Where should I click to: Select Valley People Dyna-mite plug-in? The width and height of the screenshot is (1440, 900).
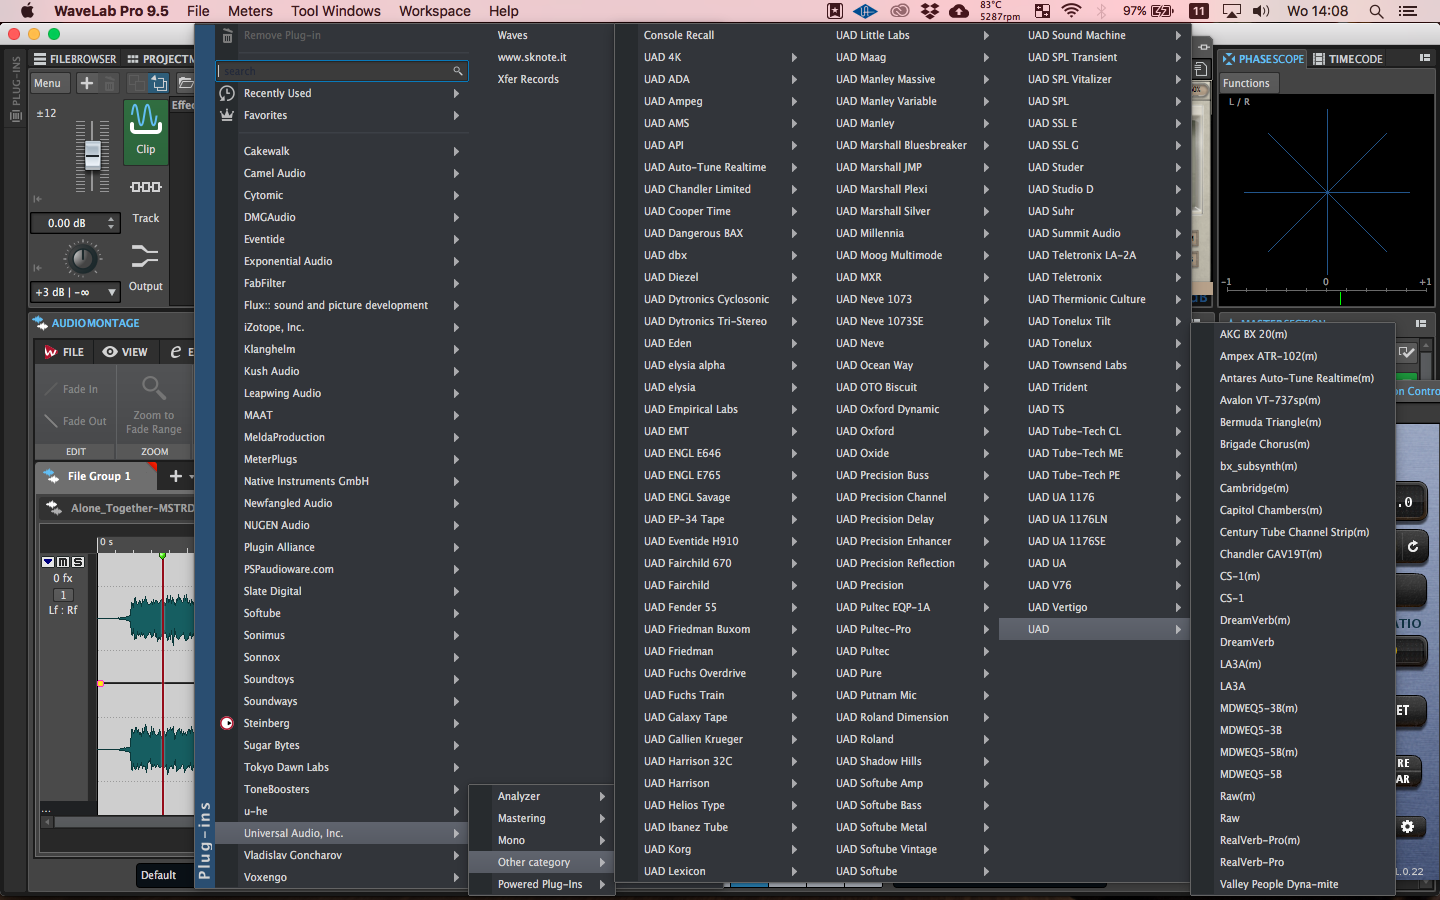[x=1293, y=884]
